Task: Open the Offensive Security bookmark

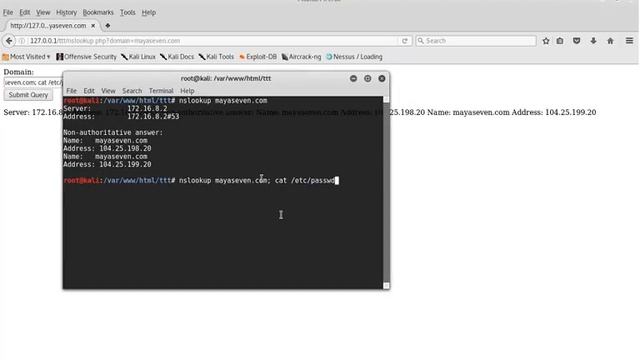Action: [87, 57]
